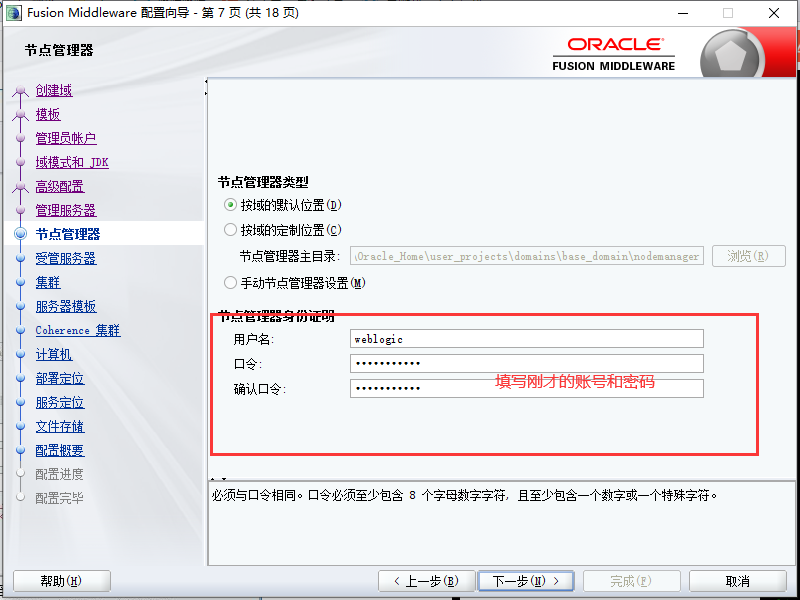Focus the 确认口令 password field

(x=527, y=389)
